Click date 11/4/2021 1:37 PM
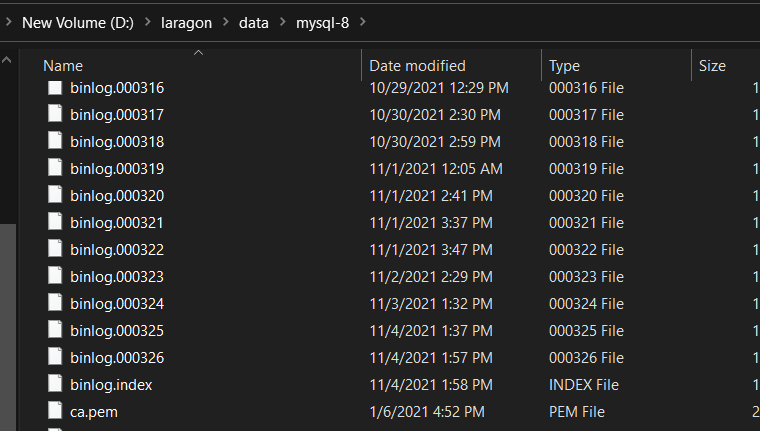The width and height of the screenshot is (760, 431). [x=431, y=331]
